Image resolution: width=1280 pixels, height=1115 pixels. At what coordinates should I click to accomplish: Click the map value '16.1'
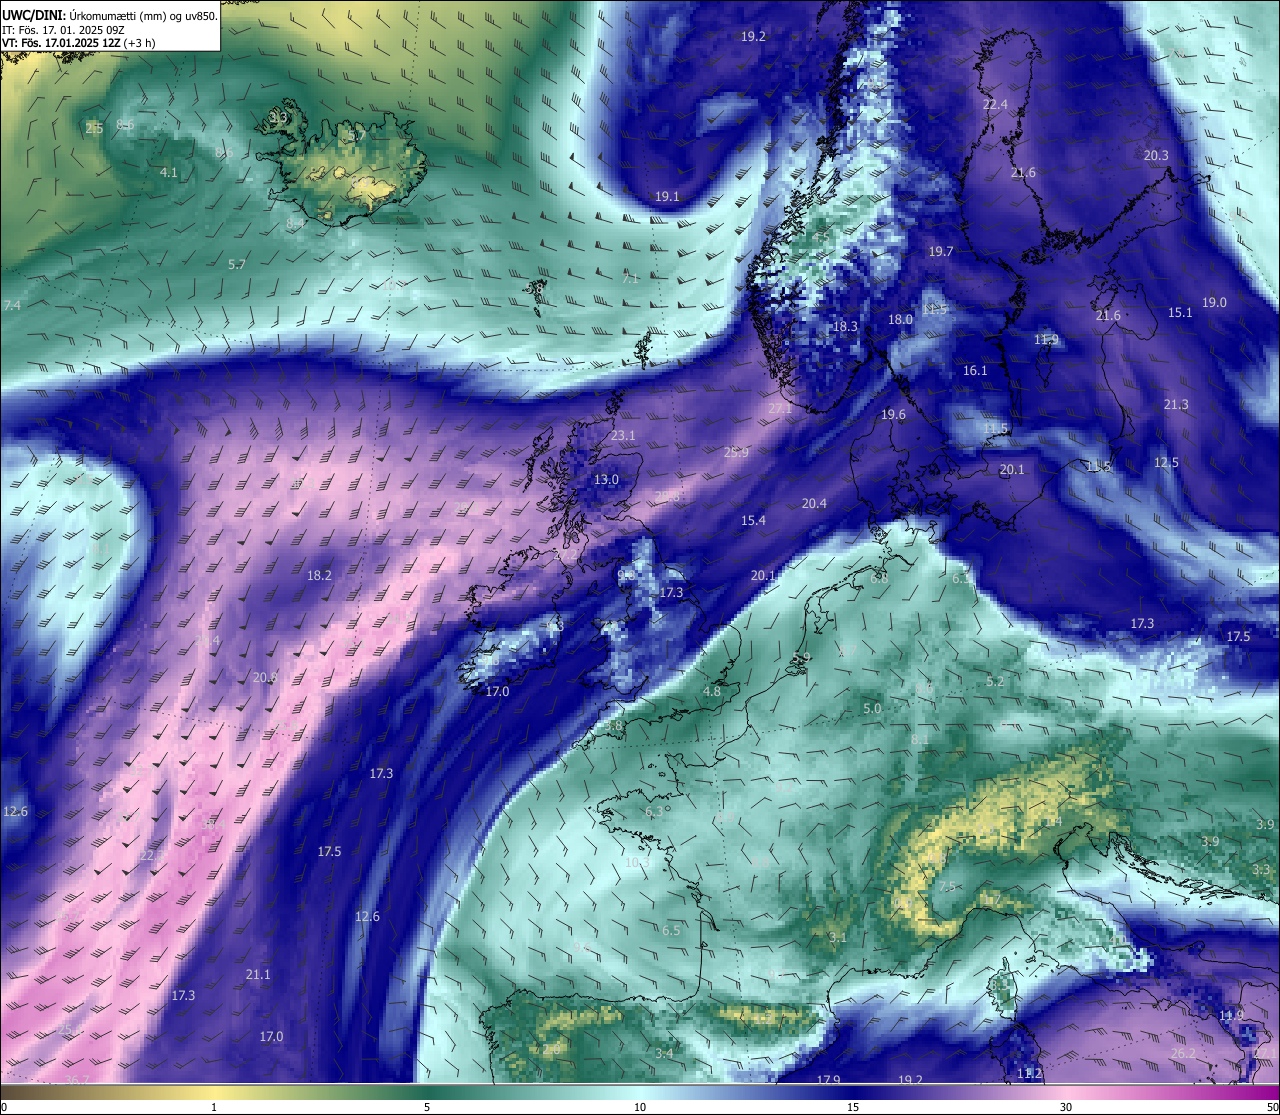pyautogui.click(x=975, y=370)
